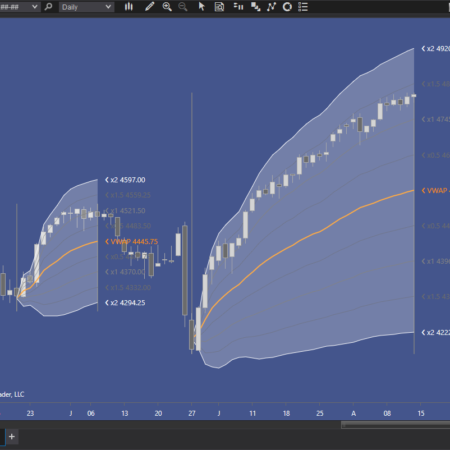Image resolution: width=450 pixels, height=450 pixels.
Task: Click the x2 4920 label on the right
Action: 436,49
